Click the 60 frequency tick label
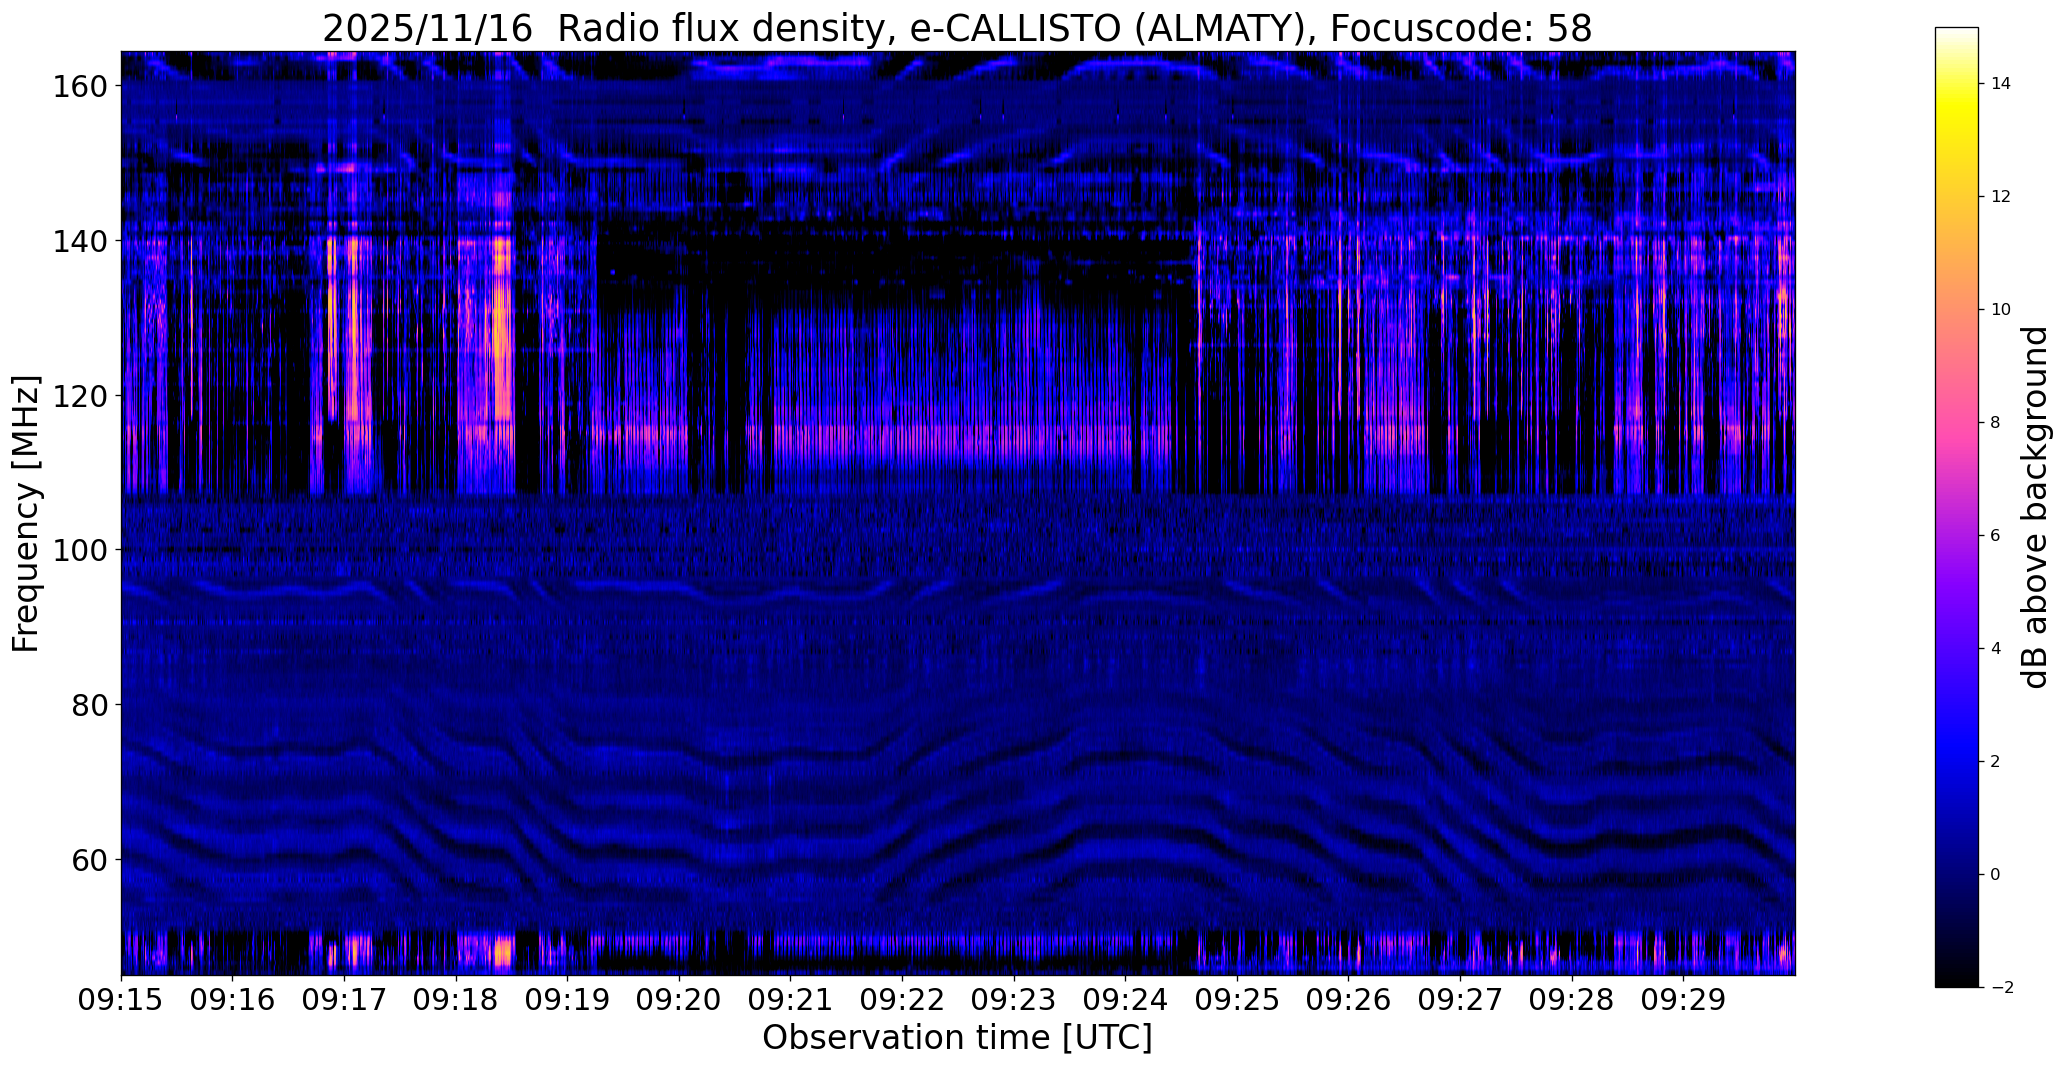The image size is (2066, 1067). tap(90, 859)
